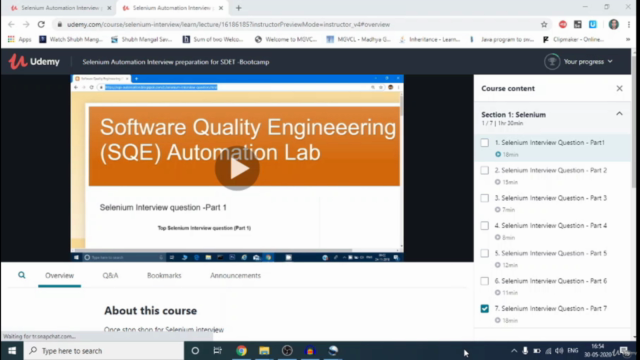Open Your progress dropdown
This screenshot has width=640, height=360.
(x=588, y=62)
